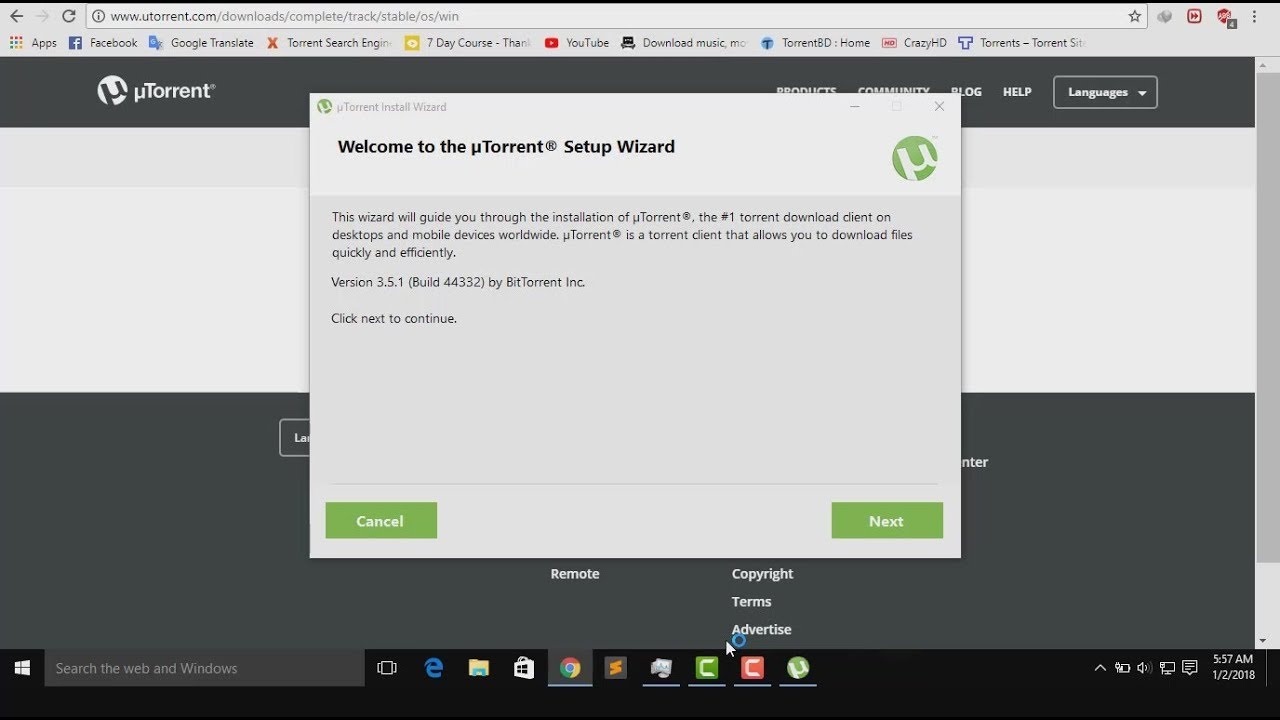This screenshot has width=1280, height=720.
Task: Open the COMMUNITY menu on the µTorrent site
Action: [x=893, y=92]
